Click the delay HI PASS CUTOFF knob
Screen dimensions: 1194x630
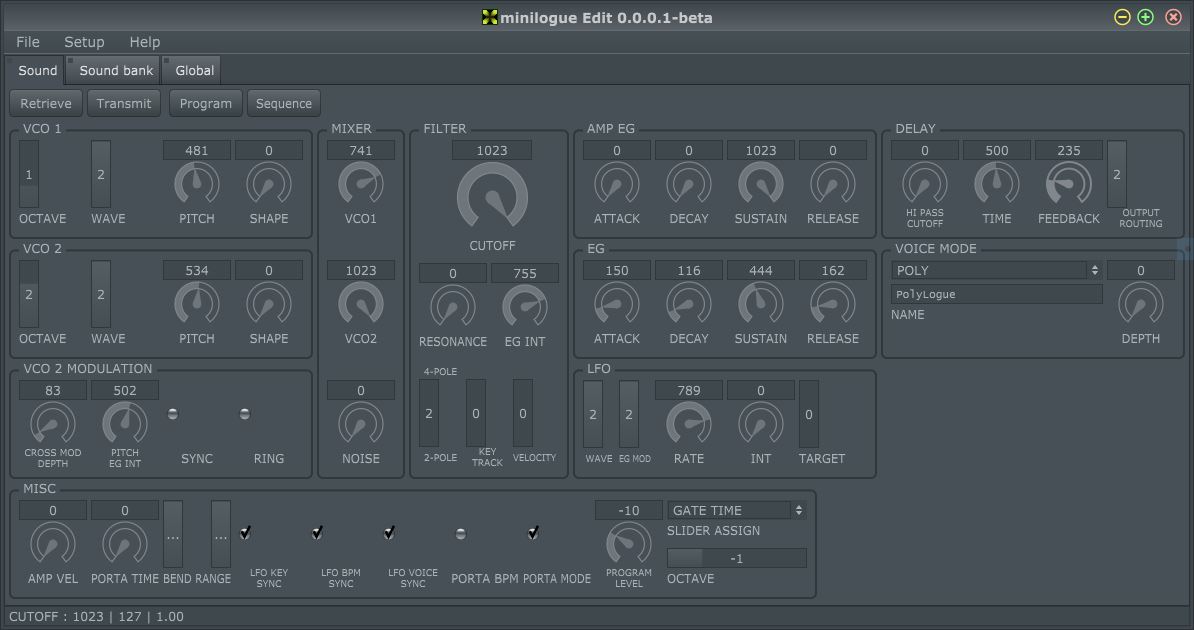(x=924, y=184)
